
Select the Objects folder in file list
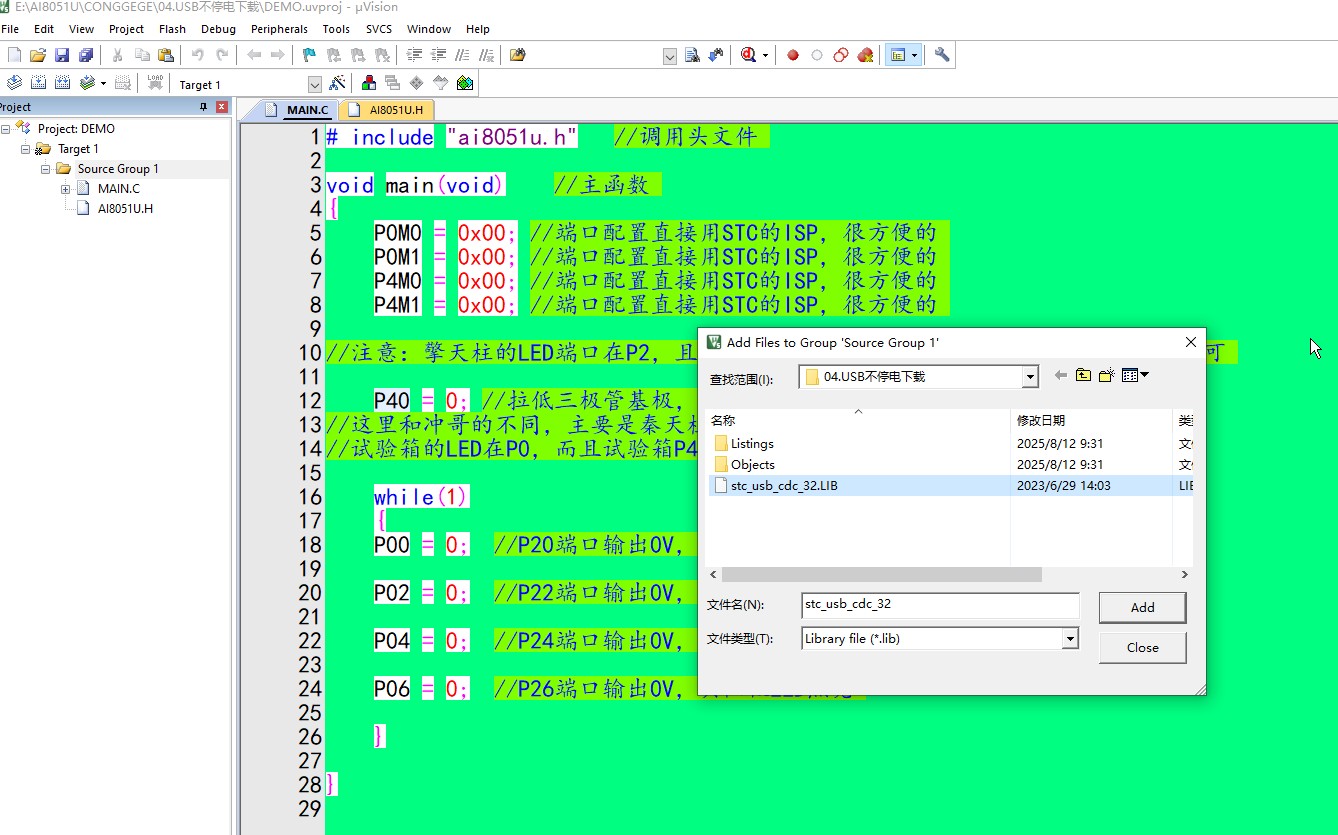(752, 465)
